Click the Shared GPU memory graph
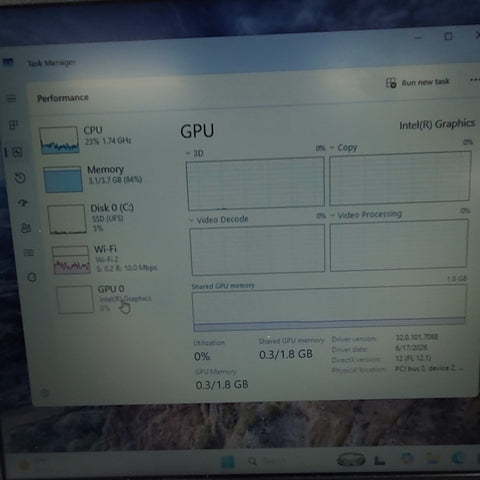480x480 pixels. pos(329,308)
